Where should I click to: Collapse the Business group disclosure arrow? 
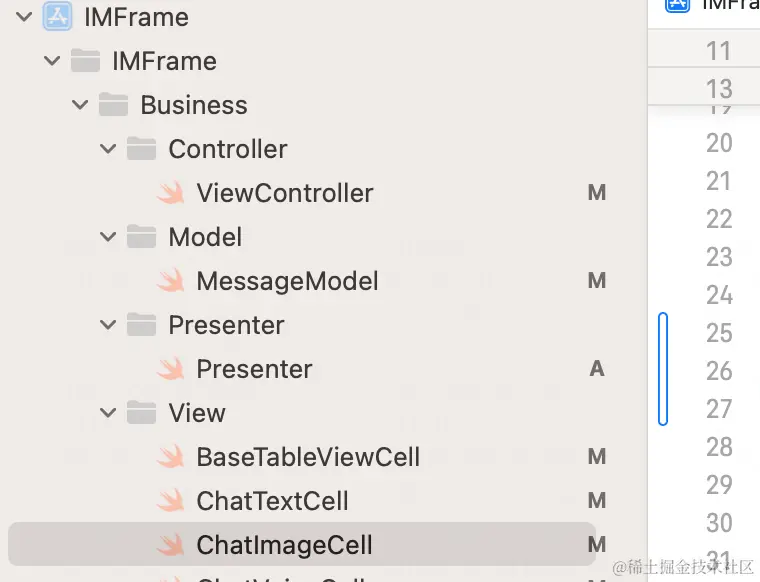coord(80,105)
